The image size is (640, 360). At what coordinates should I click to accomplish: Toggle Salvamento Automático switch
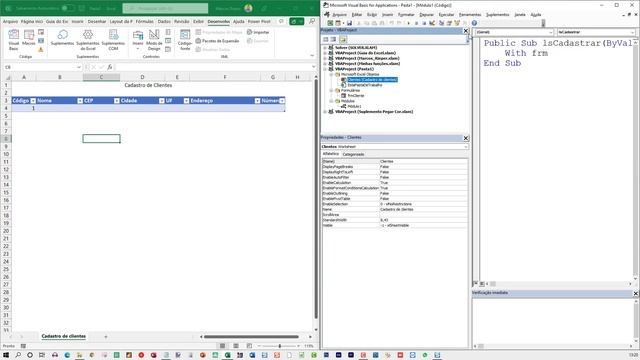coord(68,8)
